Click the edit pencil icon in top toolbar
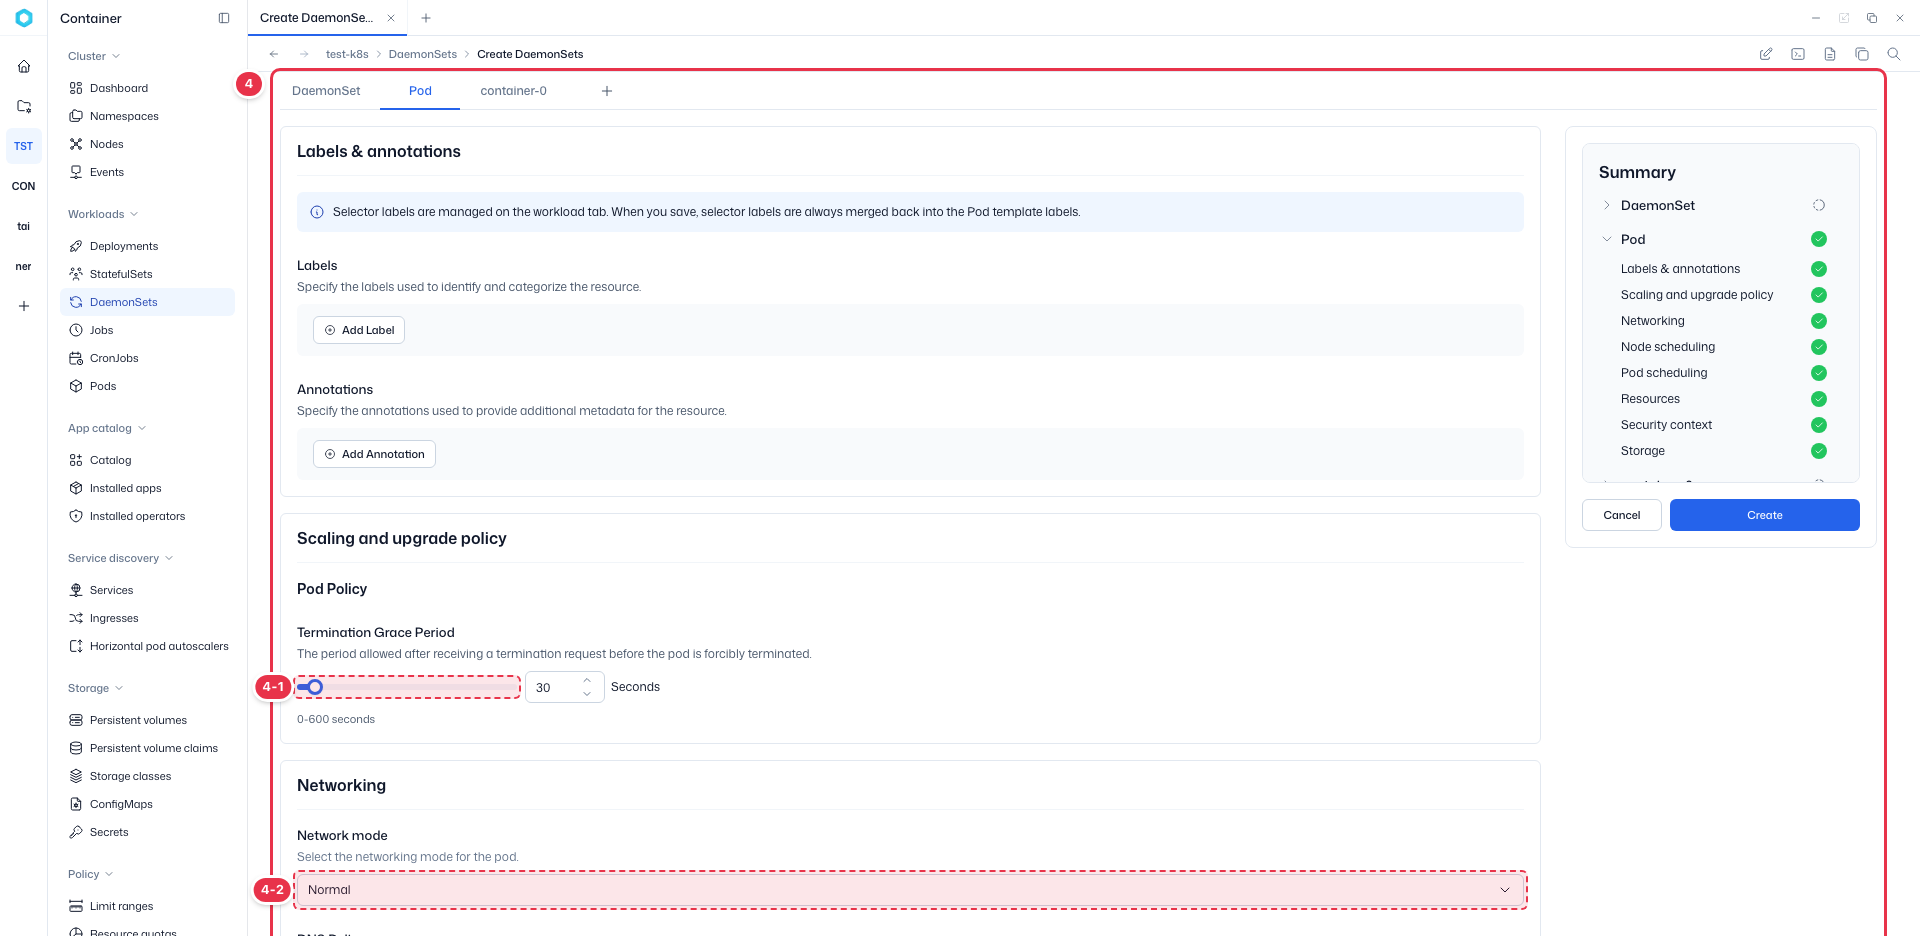The image size is (1920, 936). (x=1766, y=54)
